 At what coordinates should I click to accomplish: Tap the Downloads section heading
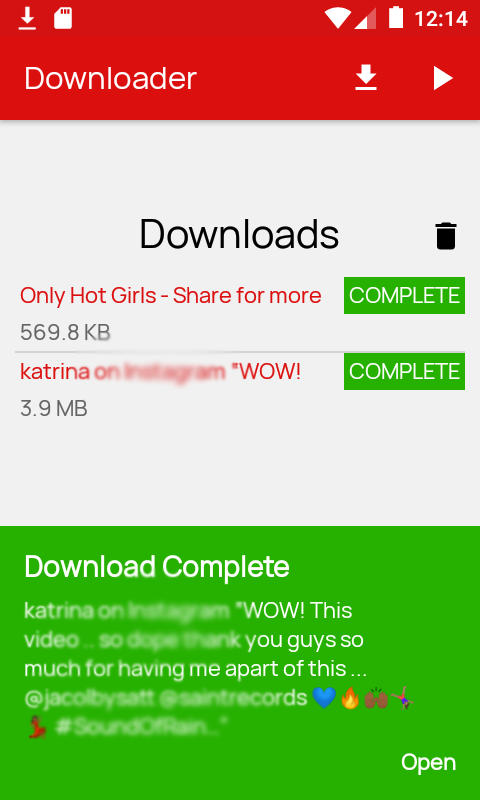coord(239,235)
